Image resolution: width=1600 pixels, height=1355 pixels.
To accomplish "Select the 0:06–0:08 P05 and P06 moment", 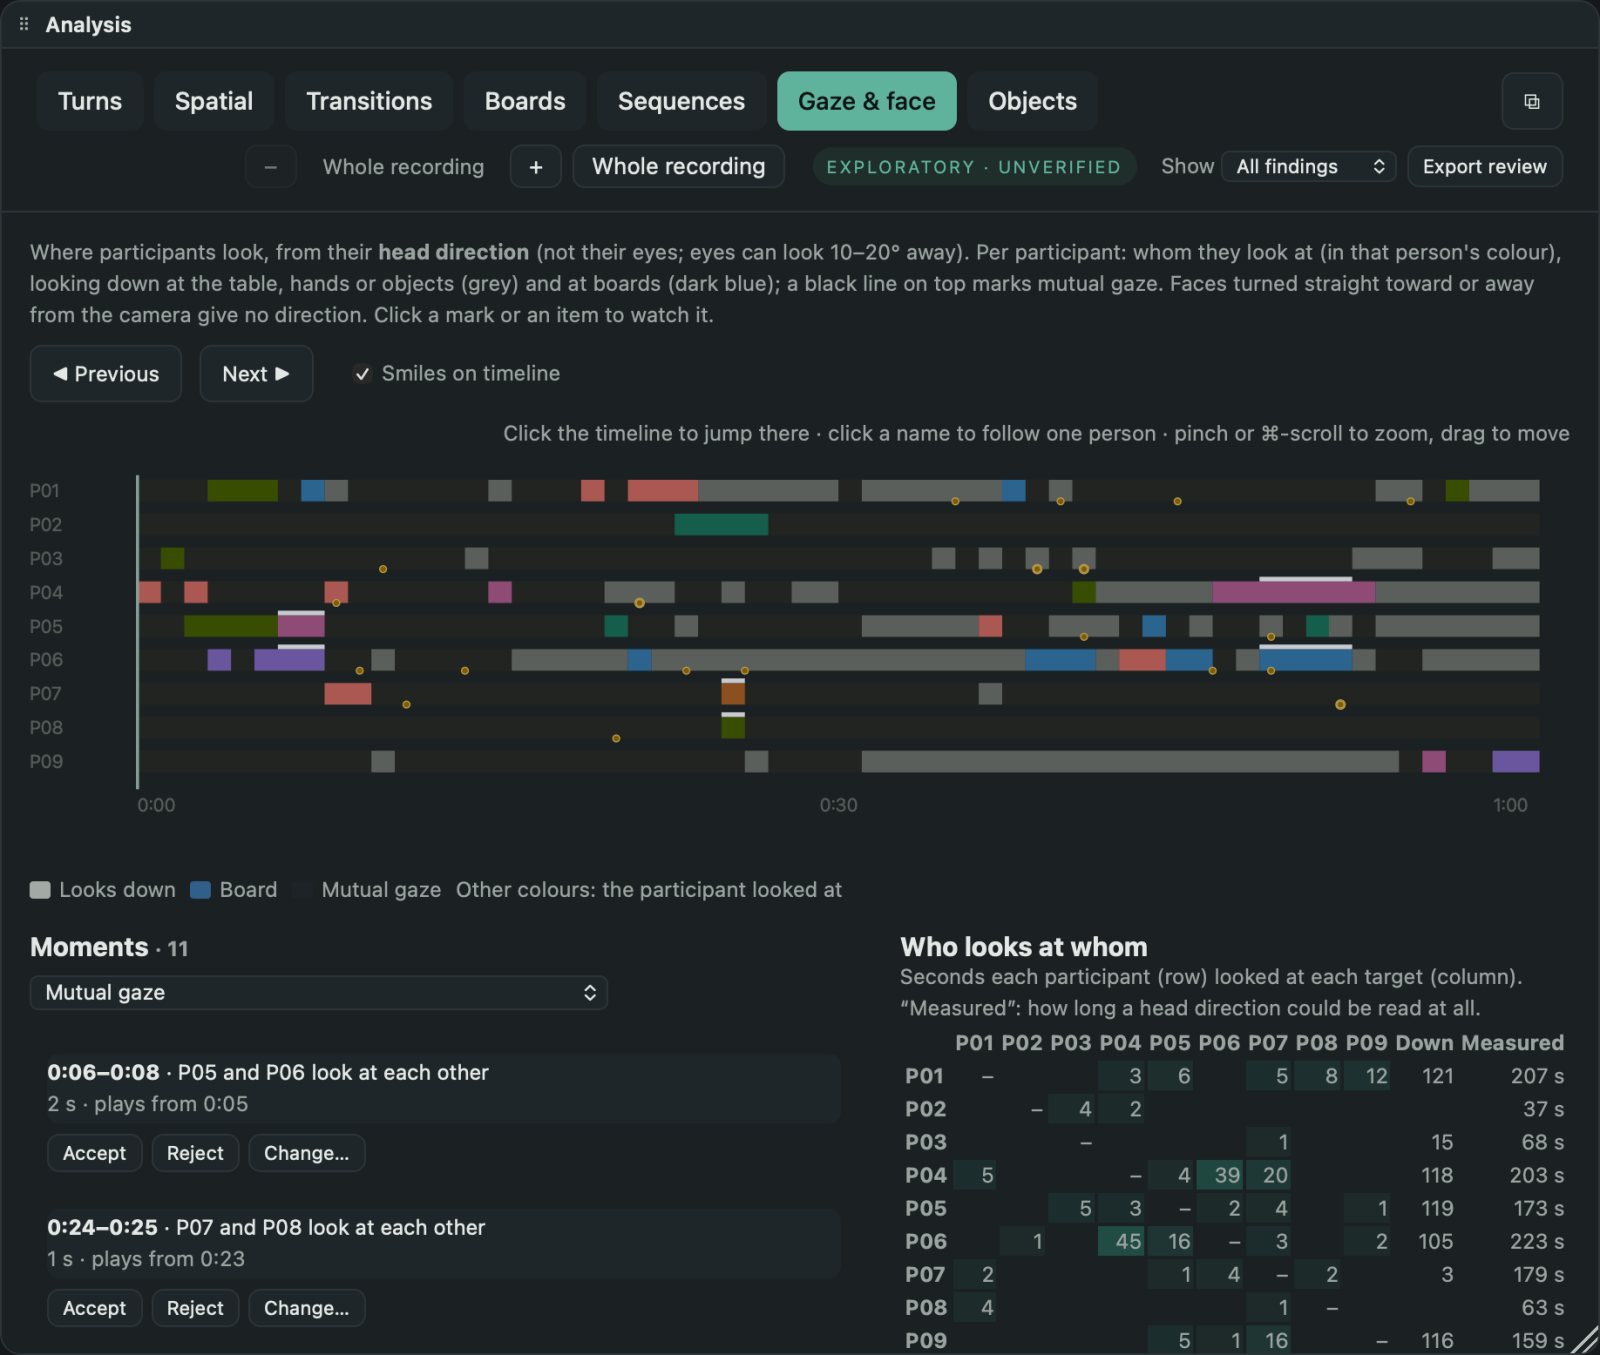I will (x=443, y=1088).
